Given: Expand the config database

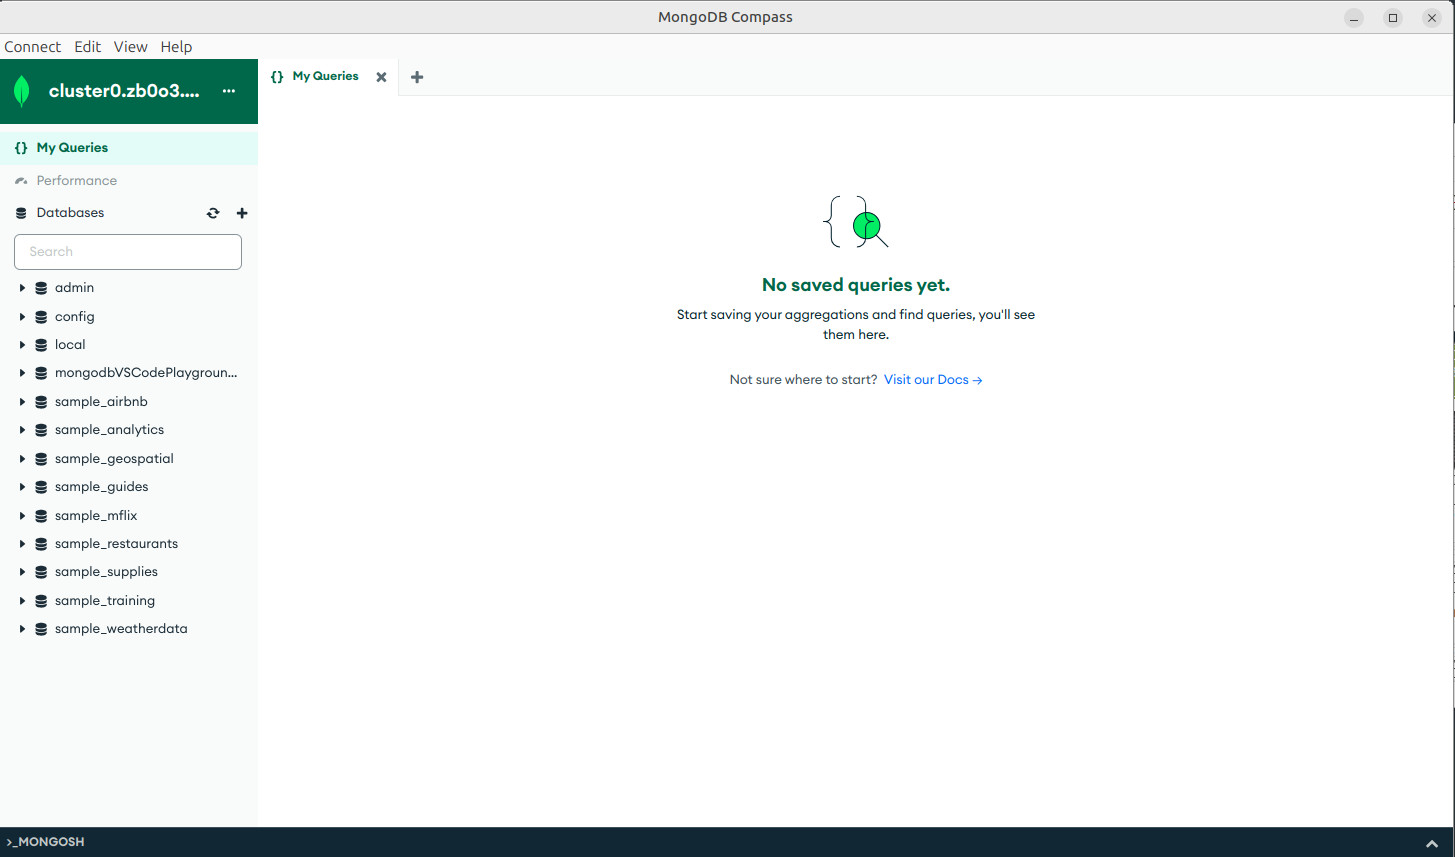Looking at the screenshot, I should [22, 317].
